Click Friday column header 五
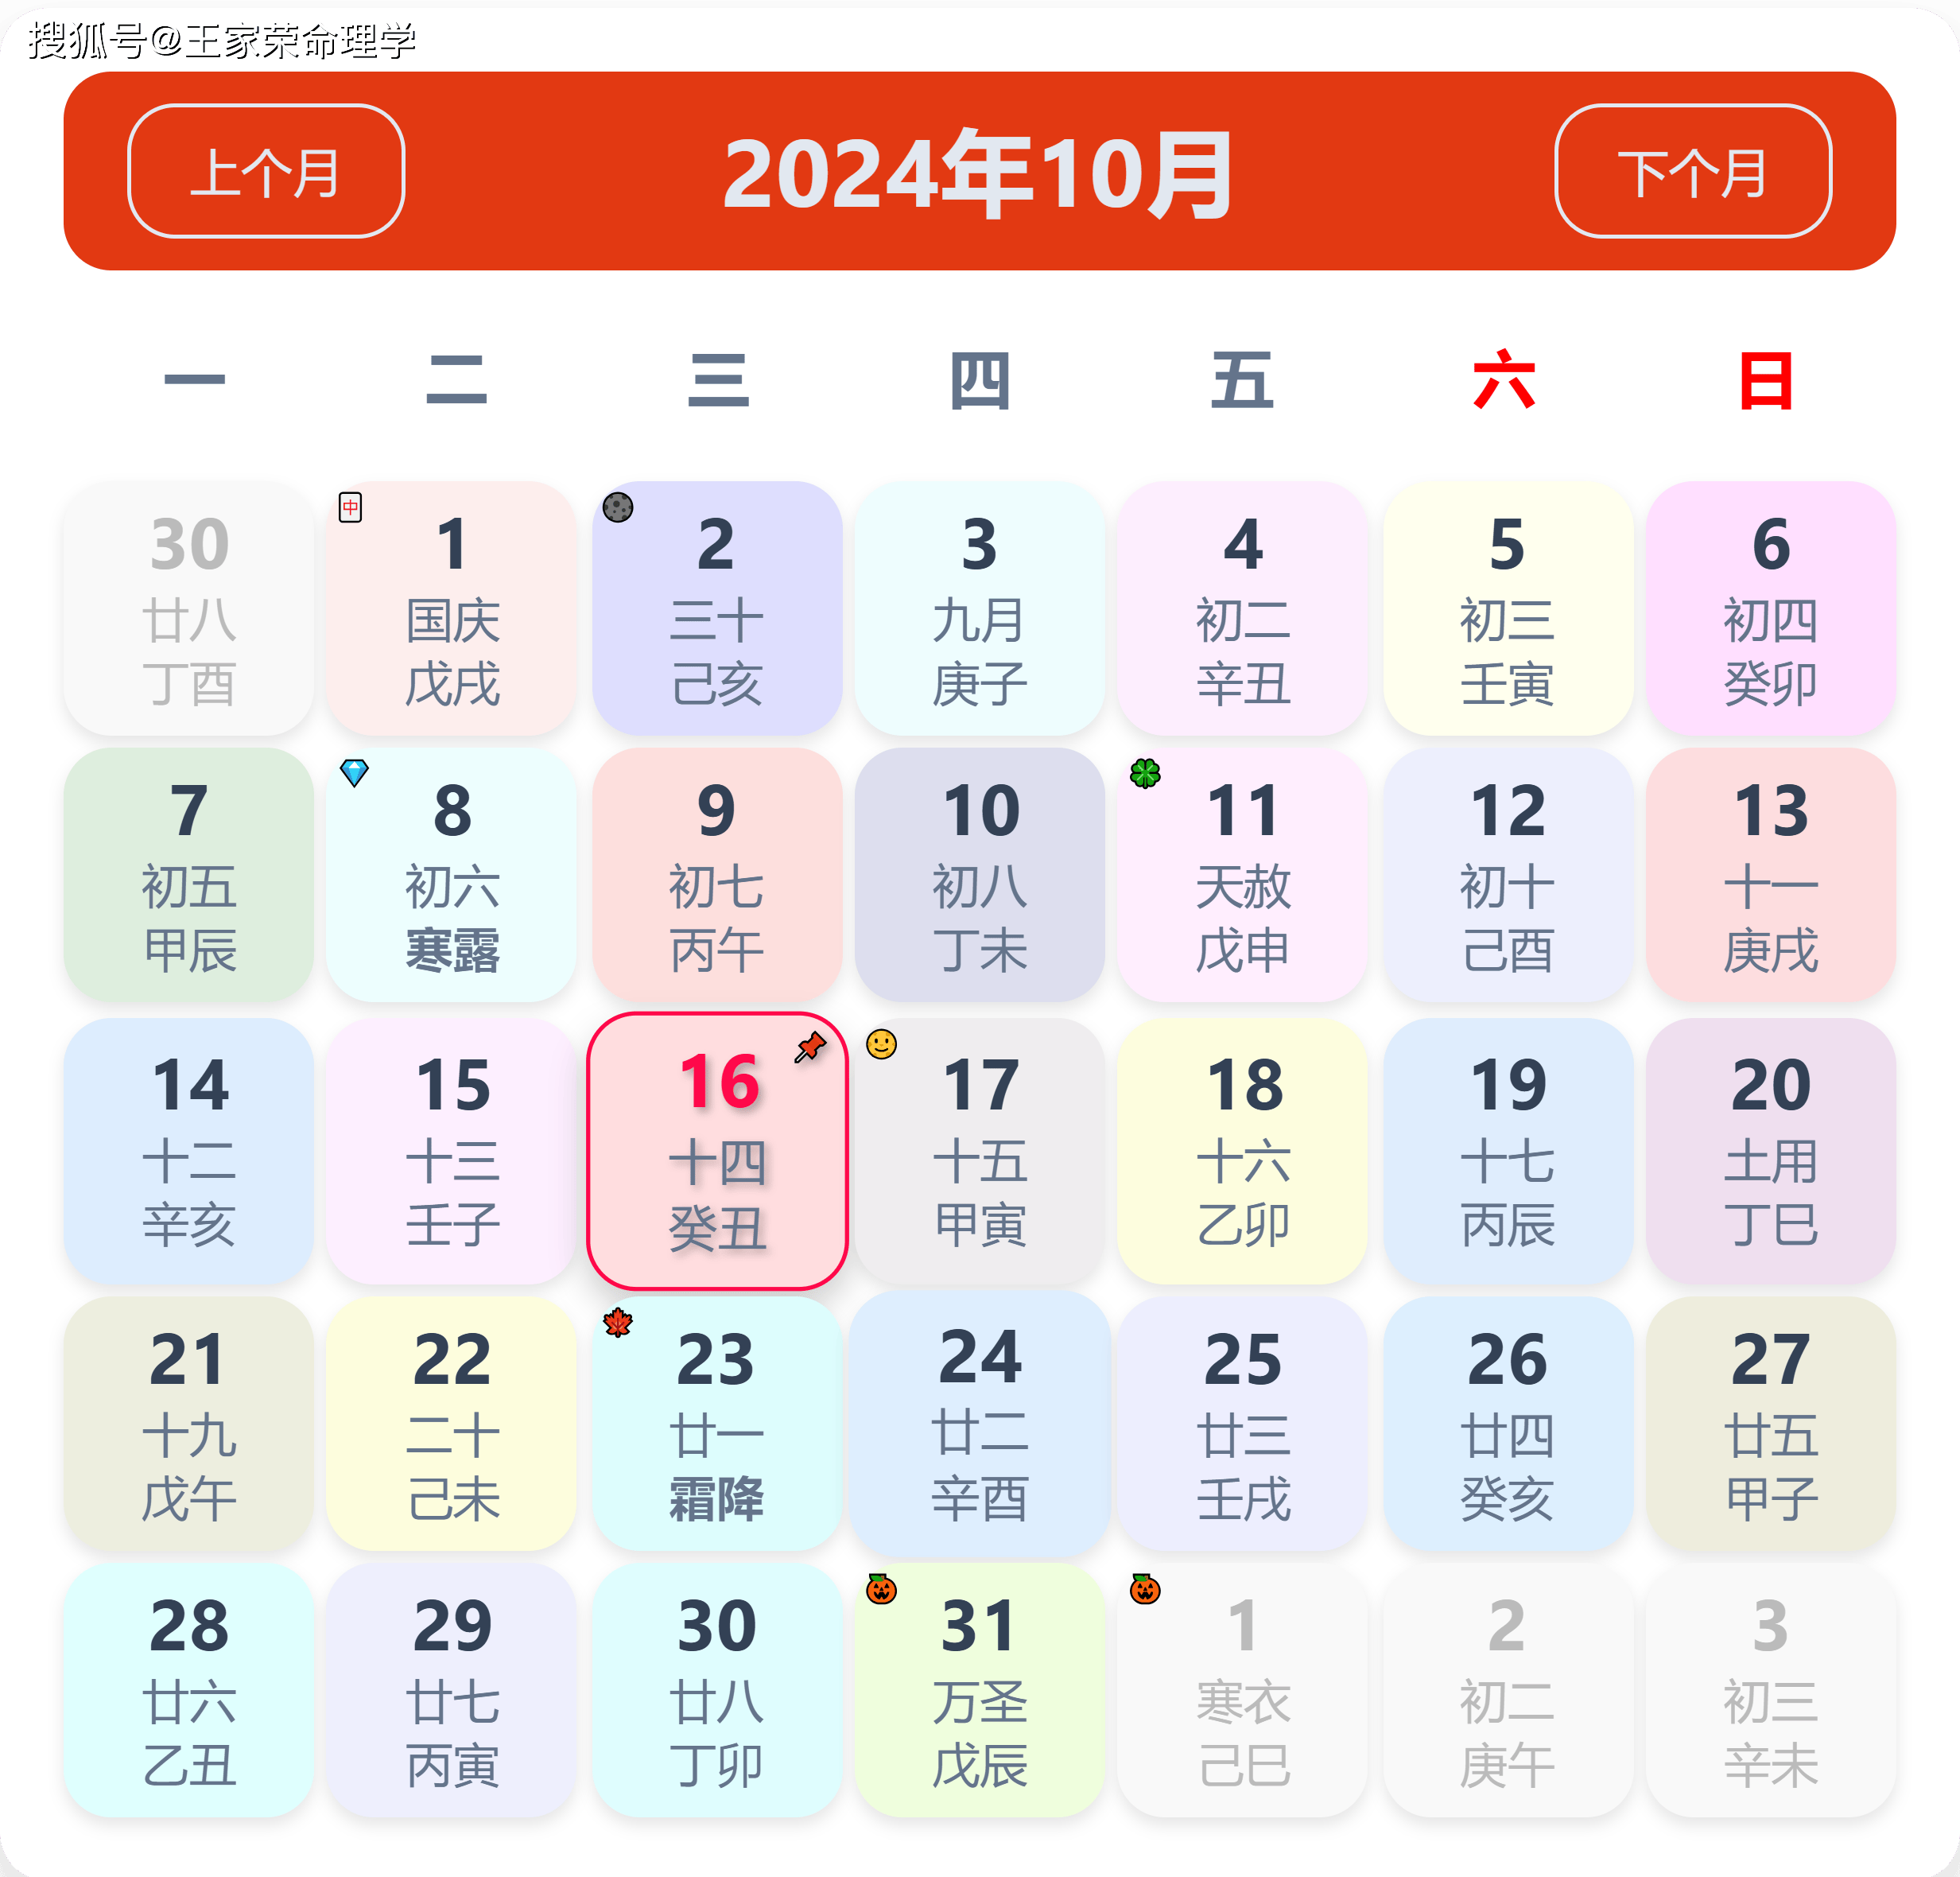This screenshot has height=1877, width=1960. click(1243, 380)
